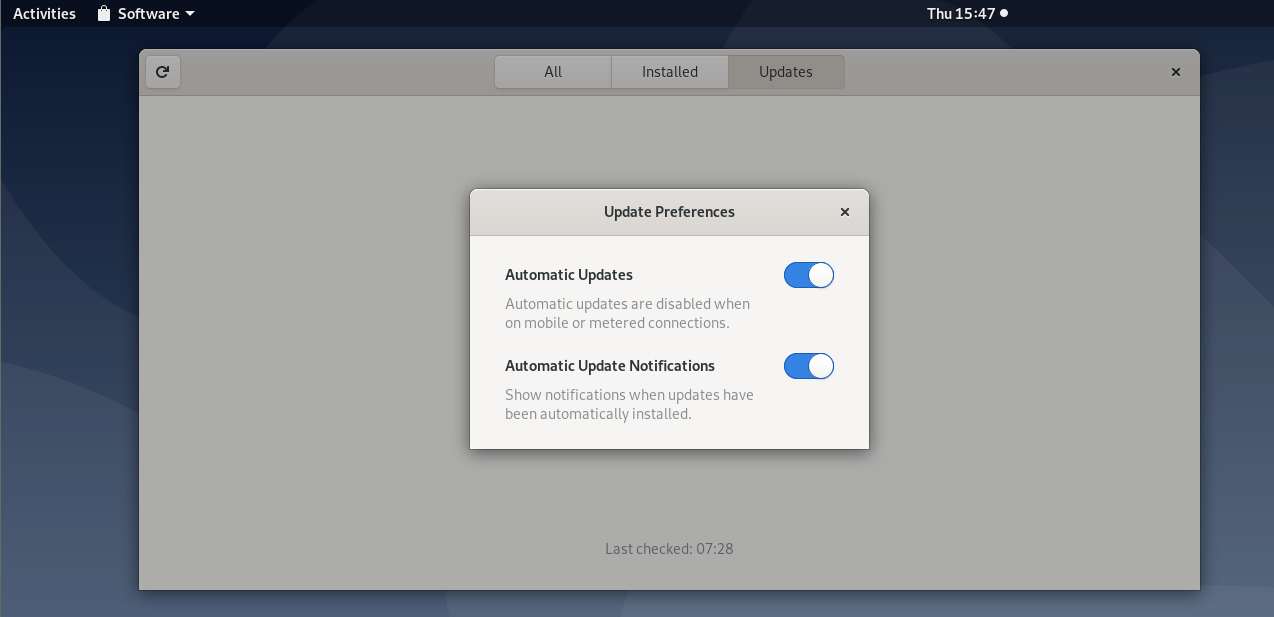This screenshot has height=617, width=1274.
Task: Switch to the All tab
Action: tap(553, 72)
